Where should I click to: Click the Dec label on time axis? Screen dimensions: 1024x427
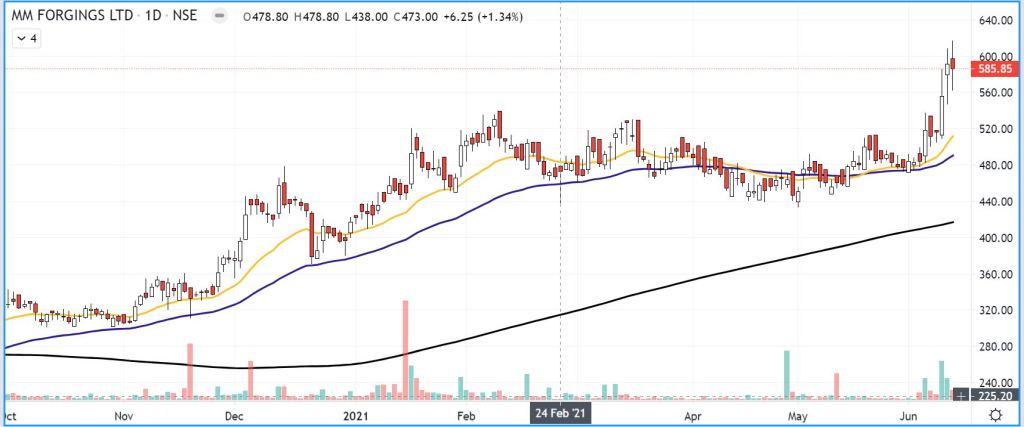233,414
